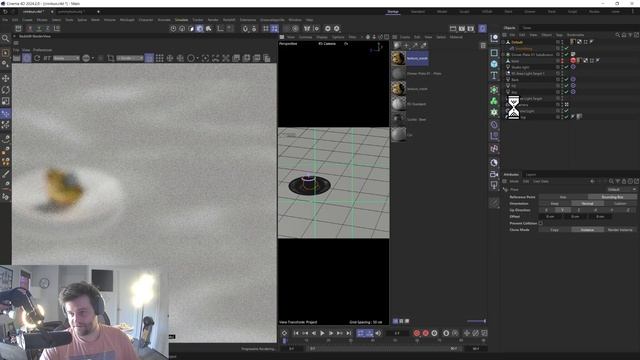This screenshot has height=360, width=640.
Task: Select Bounding Box reference point option
Action: tap(612, 197)
